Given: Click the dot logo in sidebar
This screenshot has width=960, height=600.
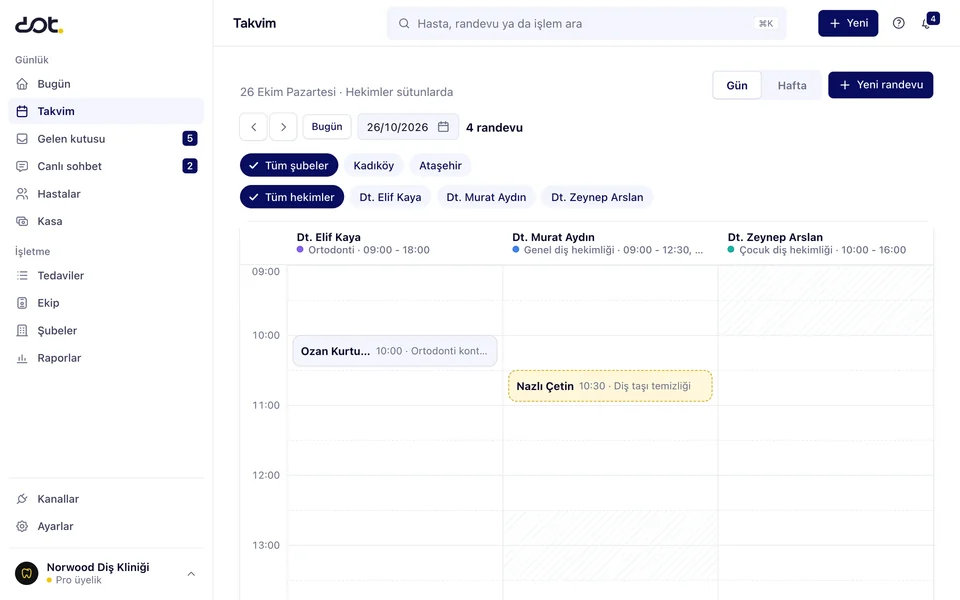Looking at the screenshot, I should (x=39, y=24).
